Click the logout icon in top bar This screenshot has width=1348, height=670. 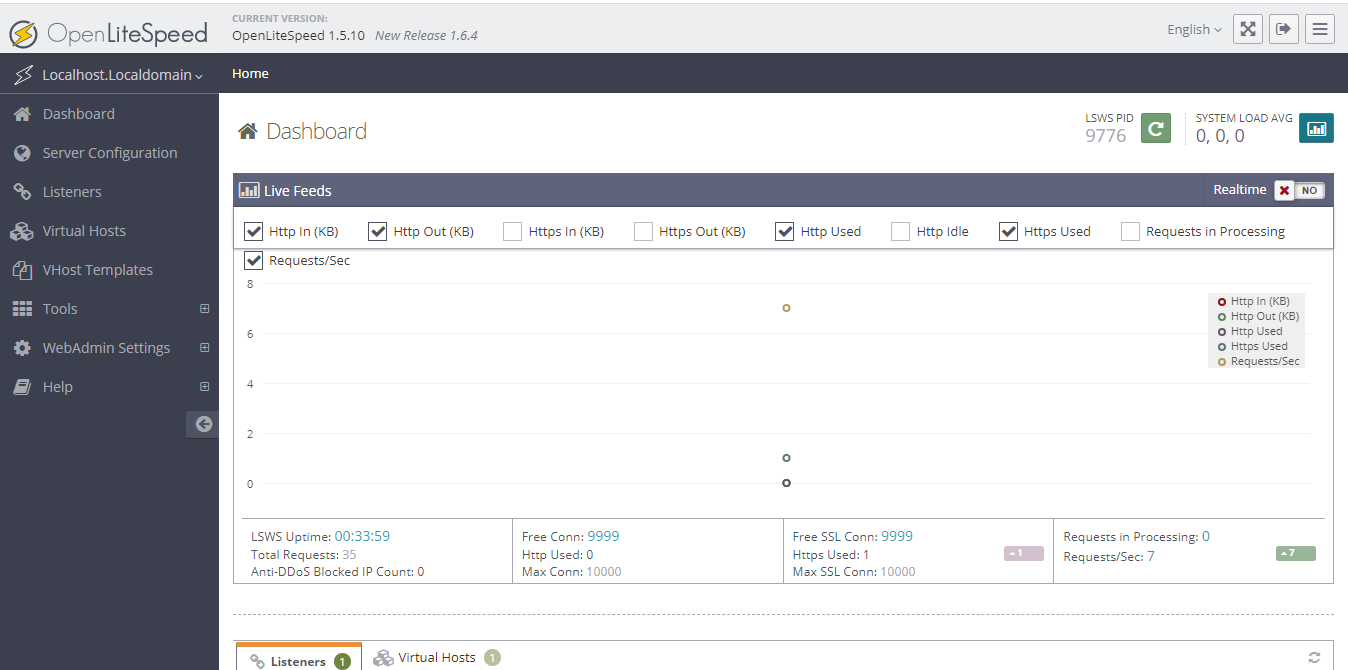tap(1283, 29)
